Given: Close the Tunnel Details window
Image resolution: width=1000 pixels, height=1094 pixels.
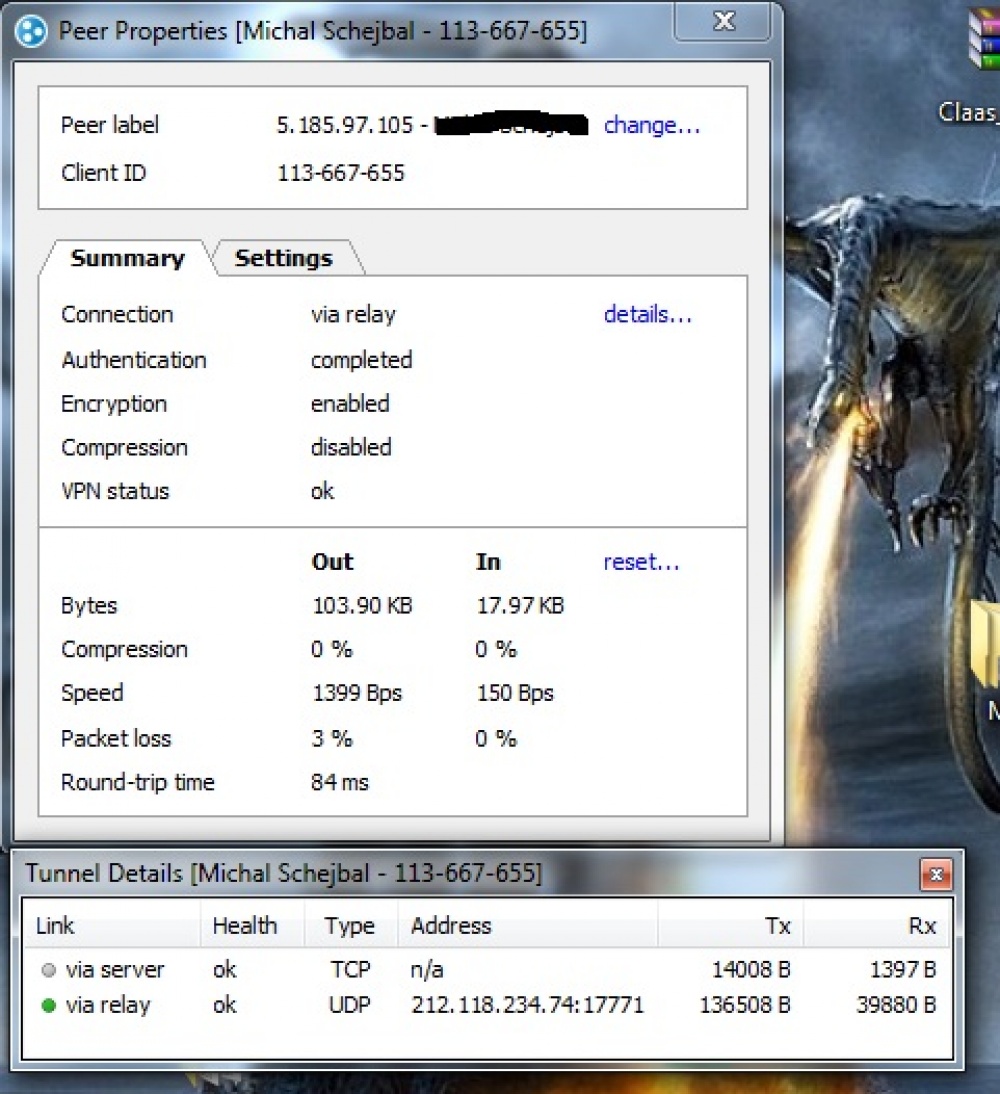Looking at the screenshot, I should [936, 874].
